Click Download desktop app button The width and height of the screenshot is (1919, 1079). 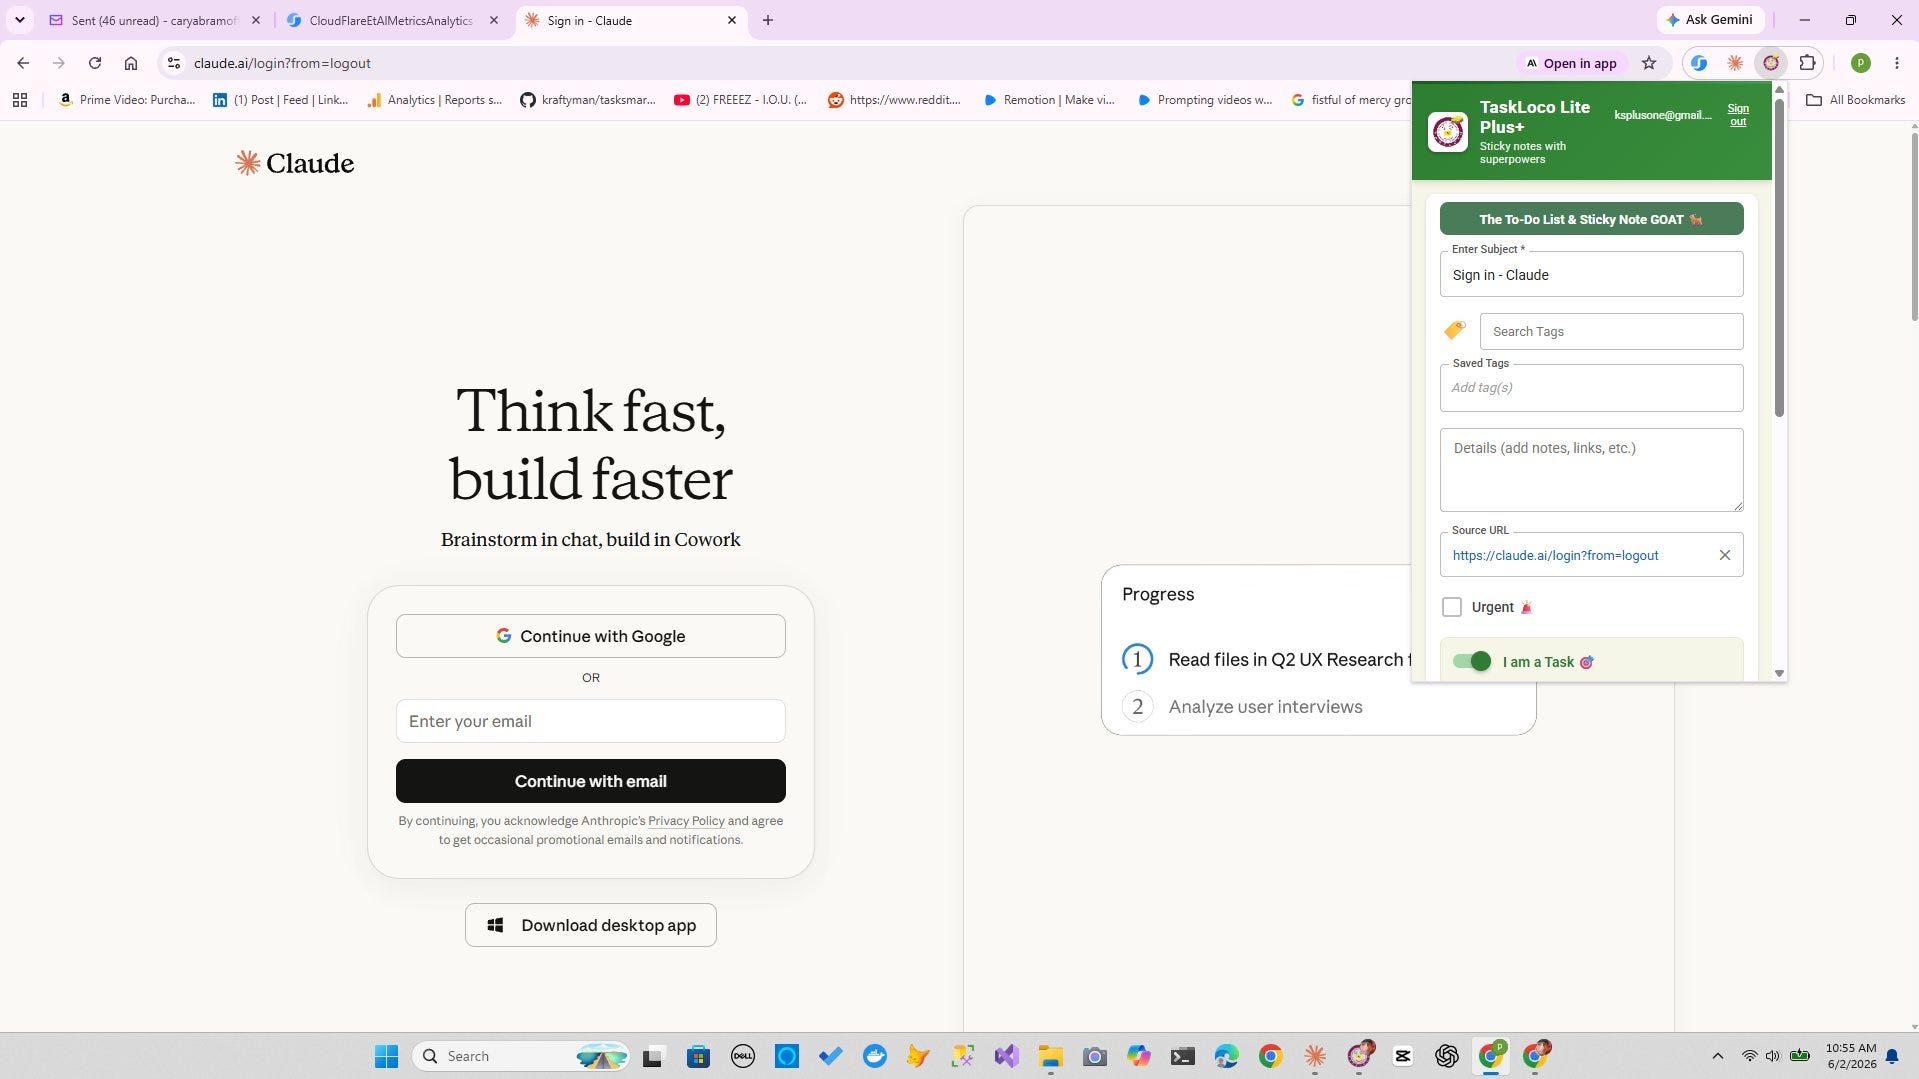coord(591,925)
